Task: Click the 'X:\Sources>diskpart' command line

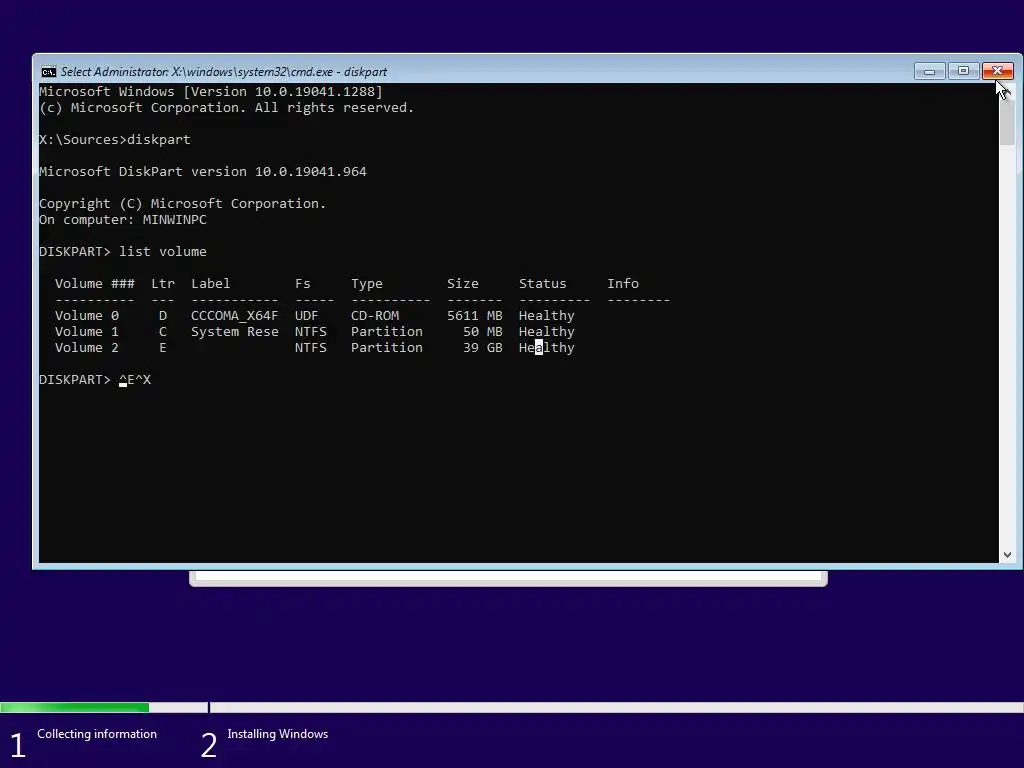Action: coord(115,139)
